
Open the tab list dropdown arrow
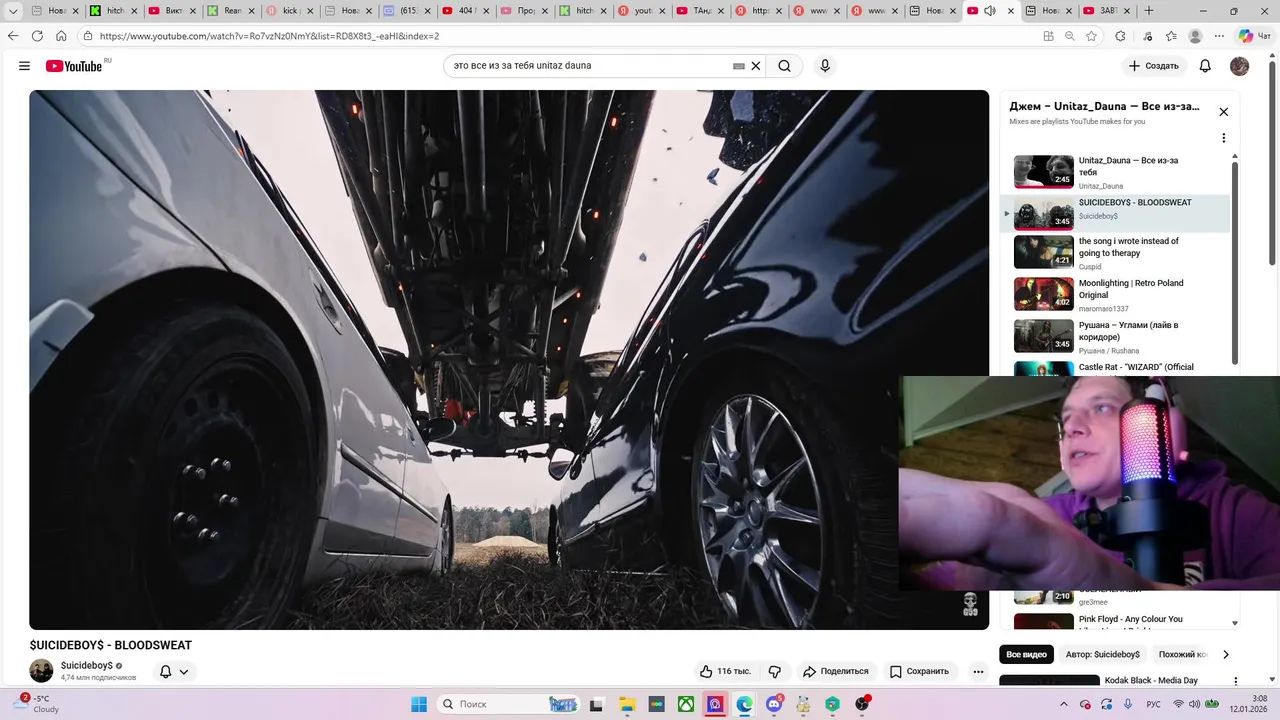coord(13,11)
